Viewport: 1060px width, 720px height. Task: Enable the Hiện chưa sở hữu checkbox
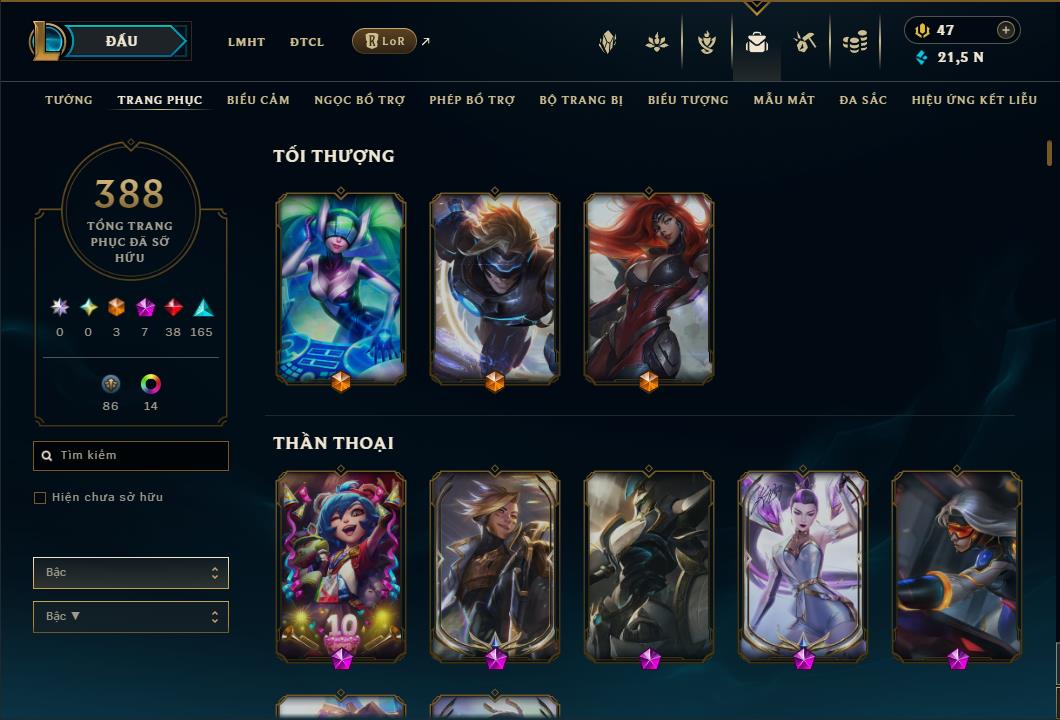[40, 498]
